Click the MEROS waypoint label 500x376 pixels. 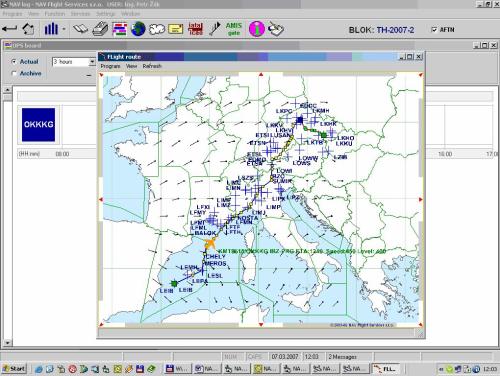(x=215, y=263)
